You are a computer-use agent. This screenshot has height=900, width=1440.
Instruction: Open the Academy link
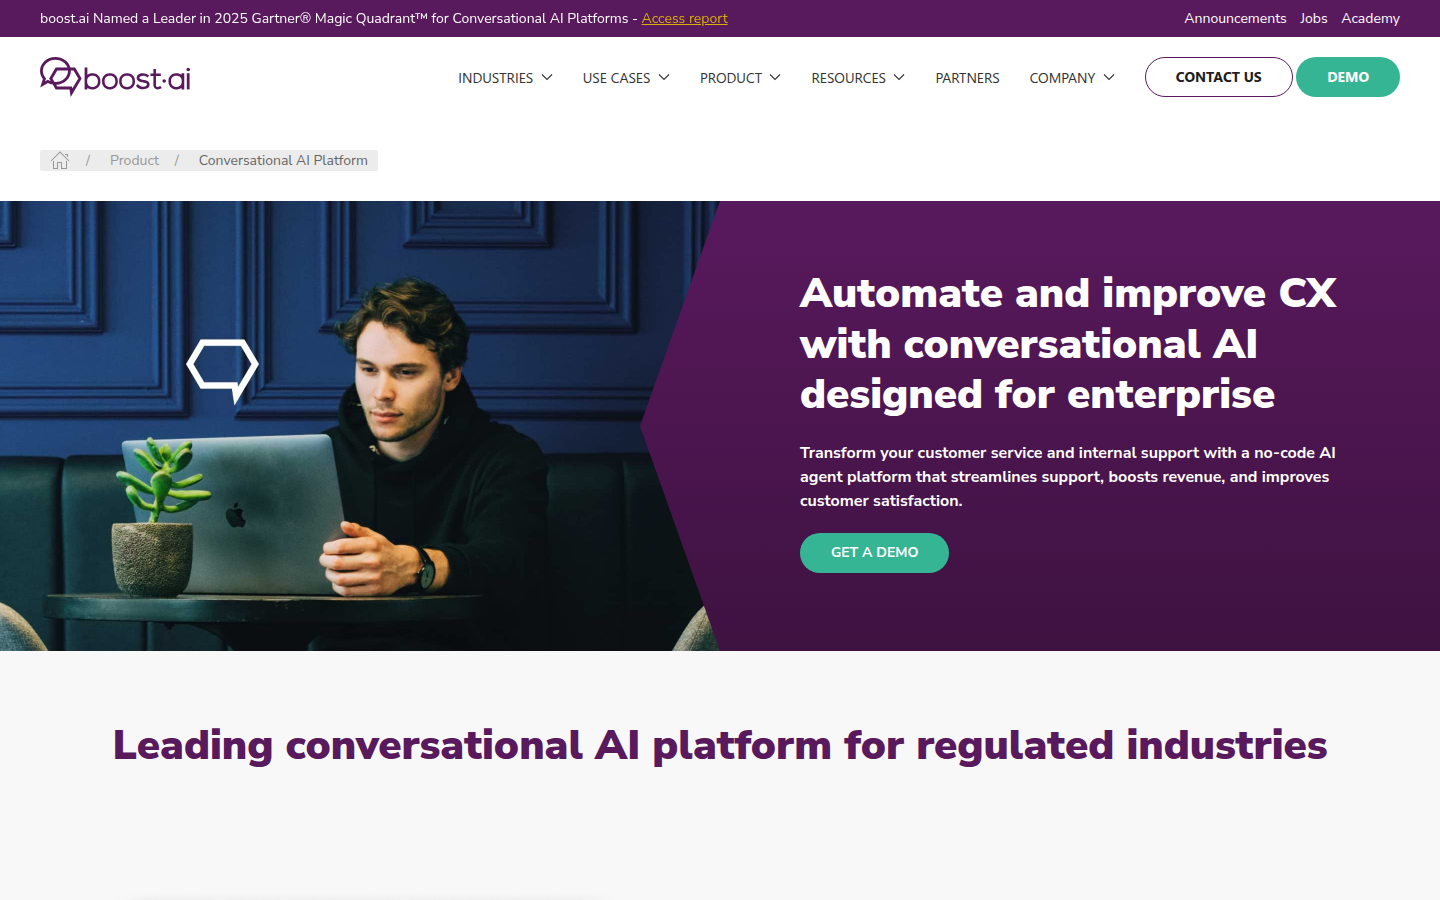tap(1370, 18)
